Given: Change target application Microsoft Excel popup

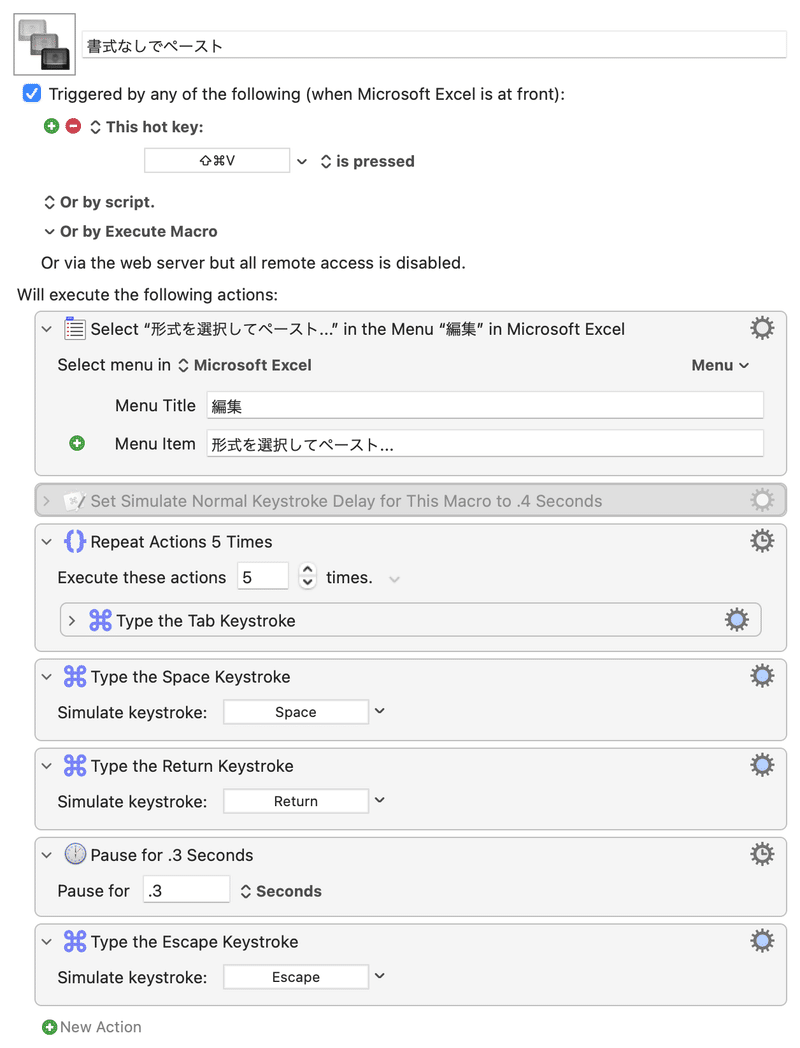Looking at the screenshot, I should (x=245, y=365).
